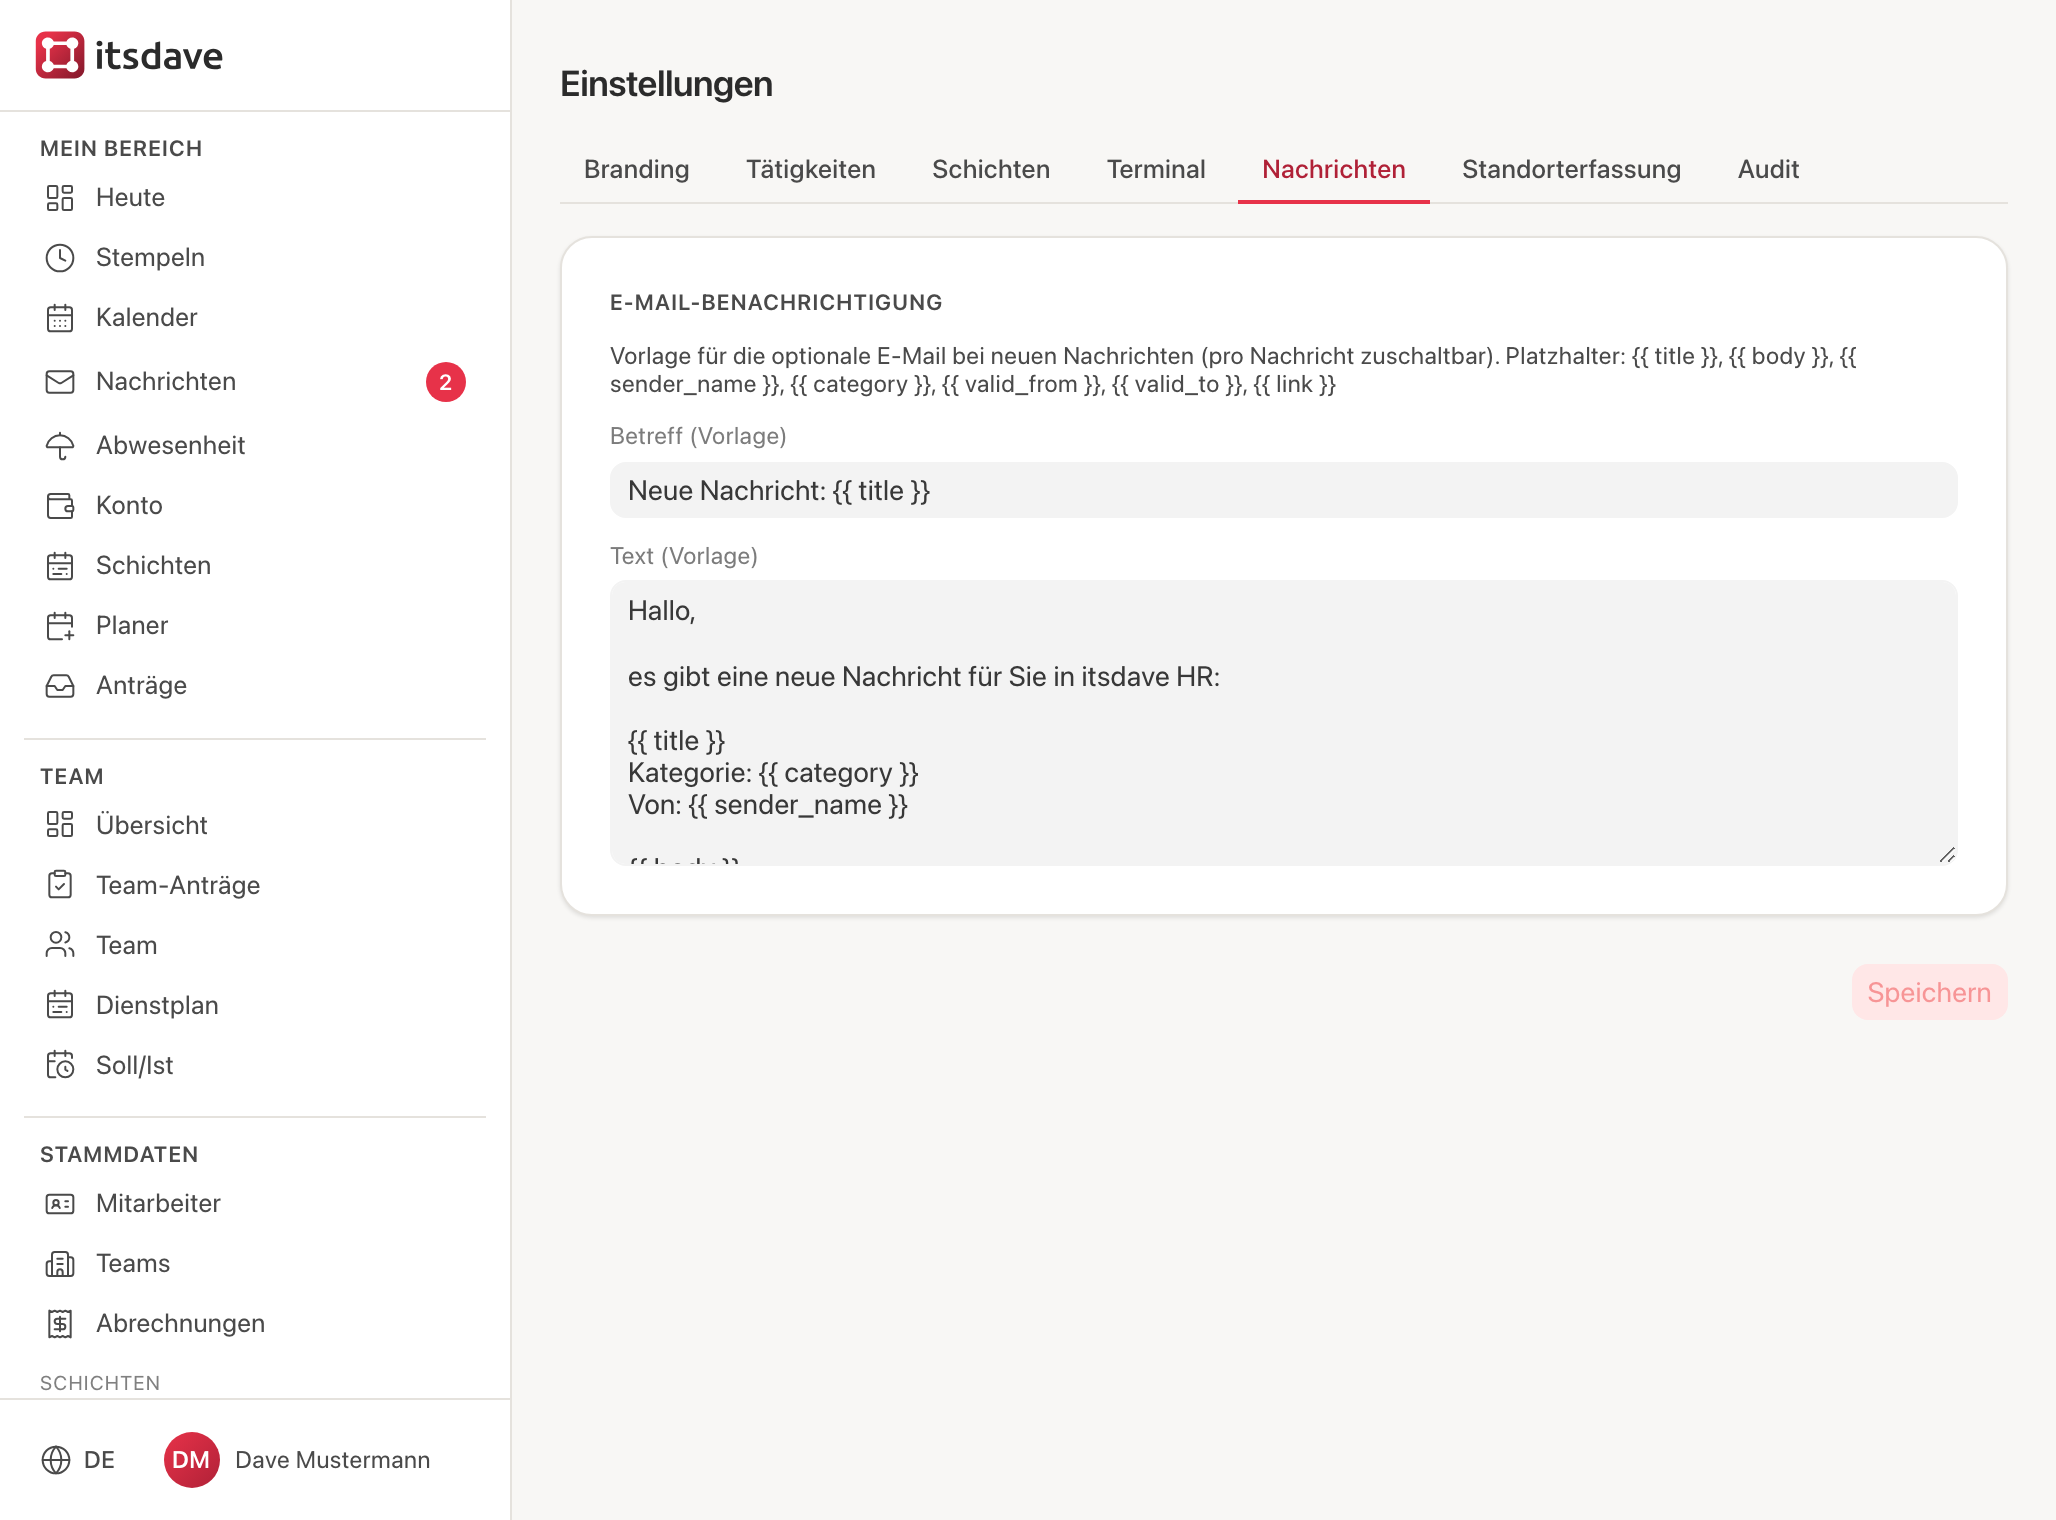Click the Nachrichten envelope icon
The image size is (2056, 1520).
[x=60, y=382]
